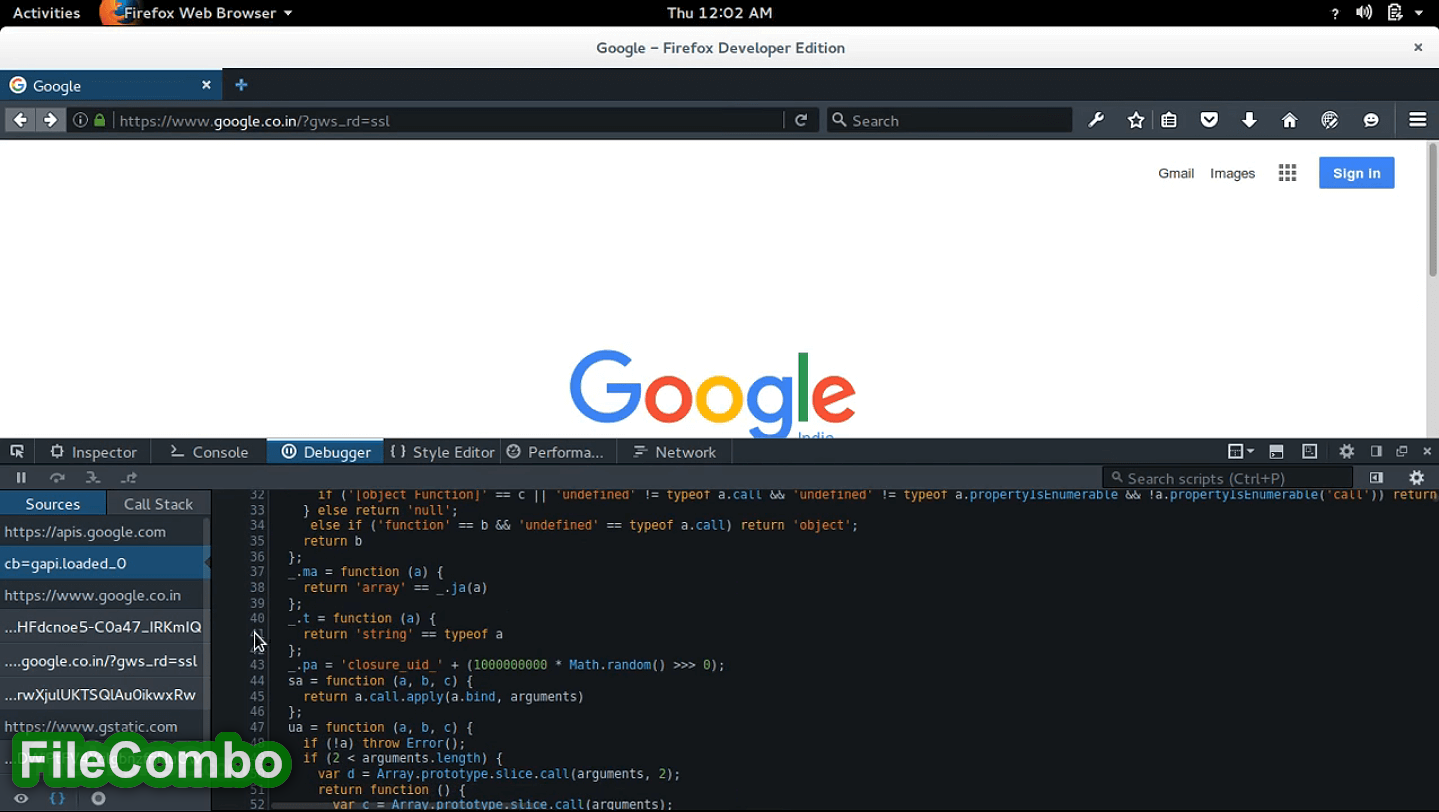The height and width of the screenshot is (812, 1439).
Task: Toggle the split console button
Action: 1276,452
